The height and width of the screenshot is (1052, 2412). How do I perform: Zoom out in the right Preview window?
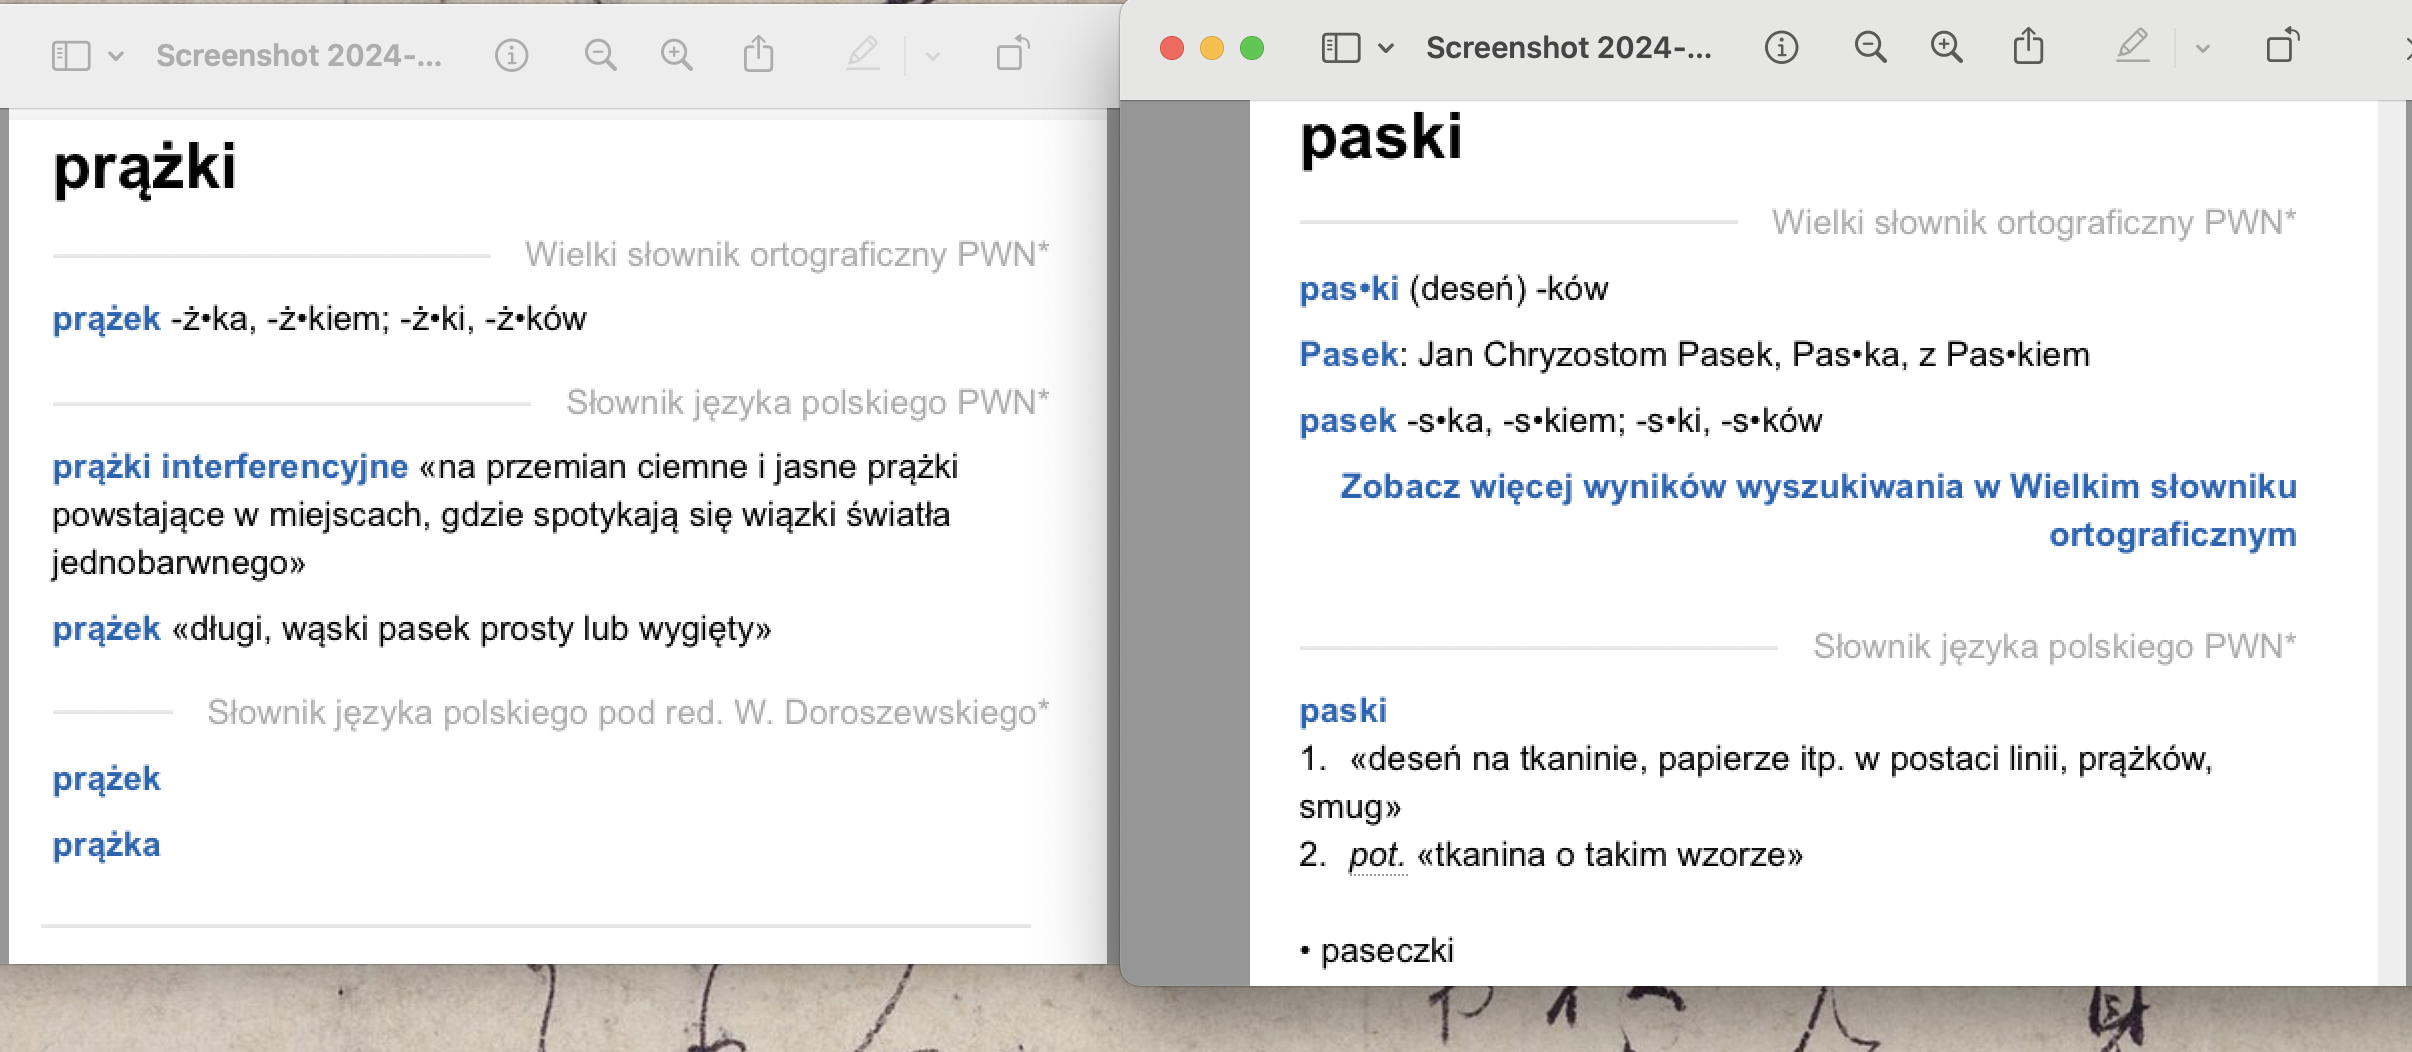pos(1870,47)
